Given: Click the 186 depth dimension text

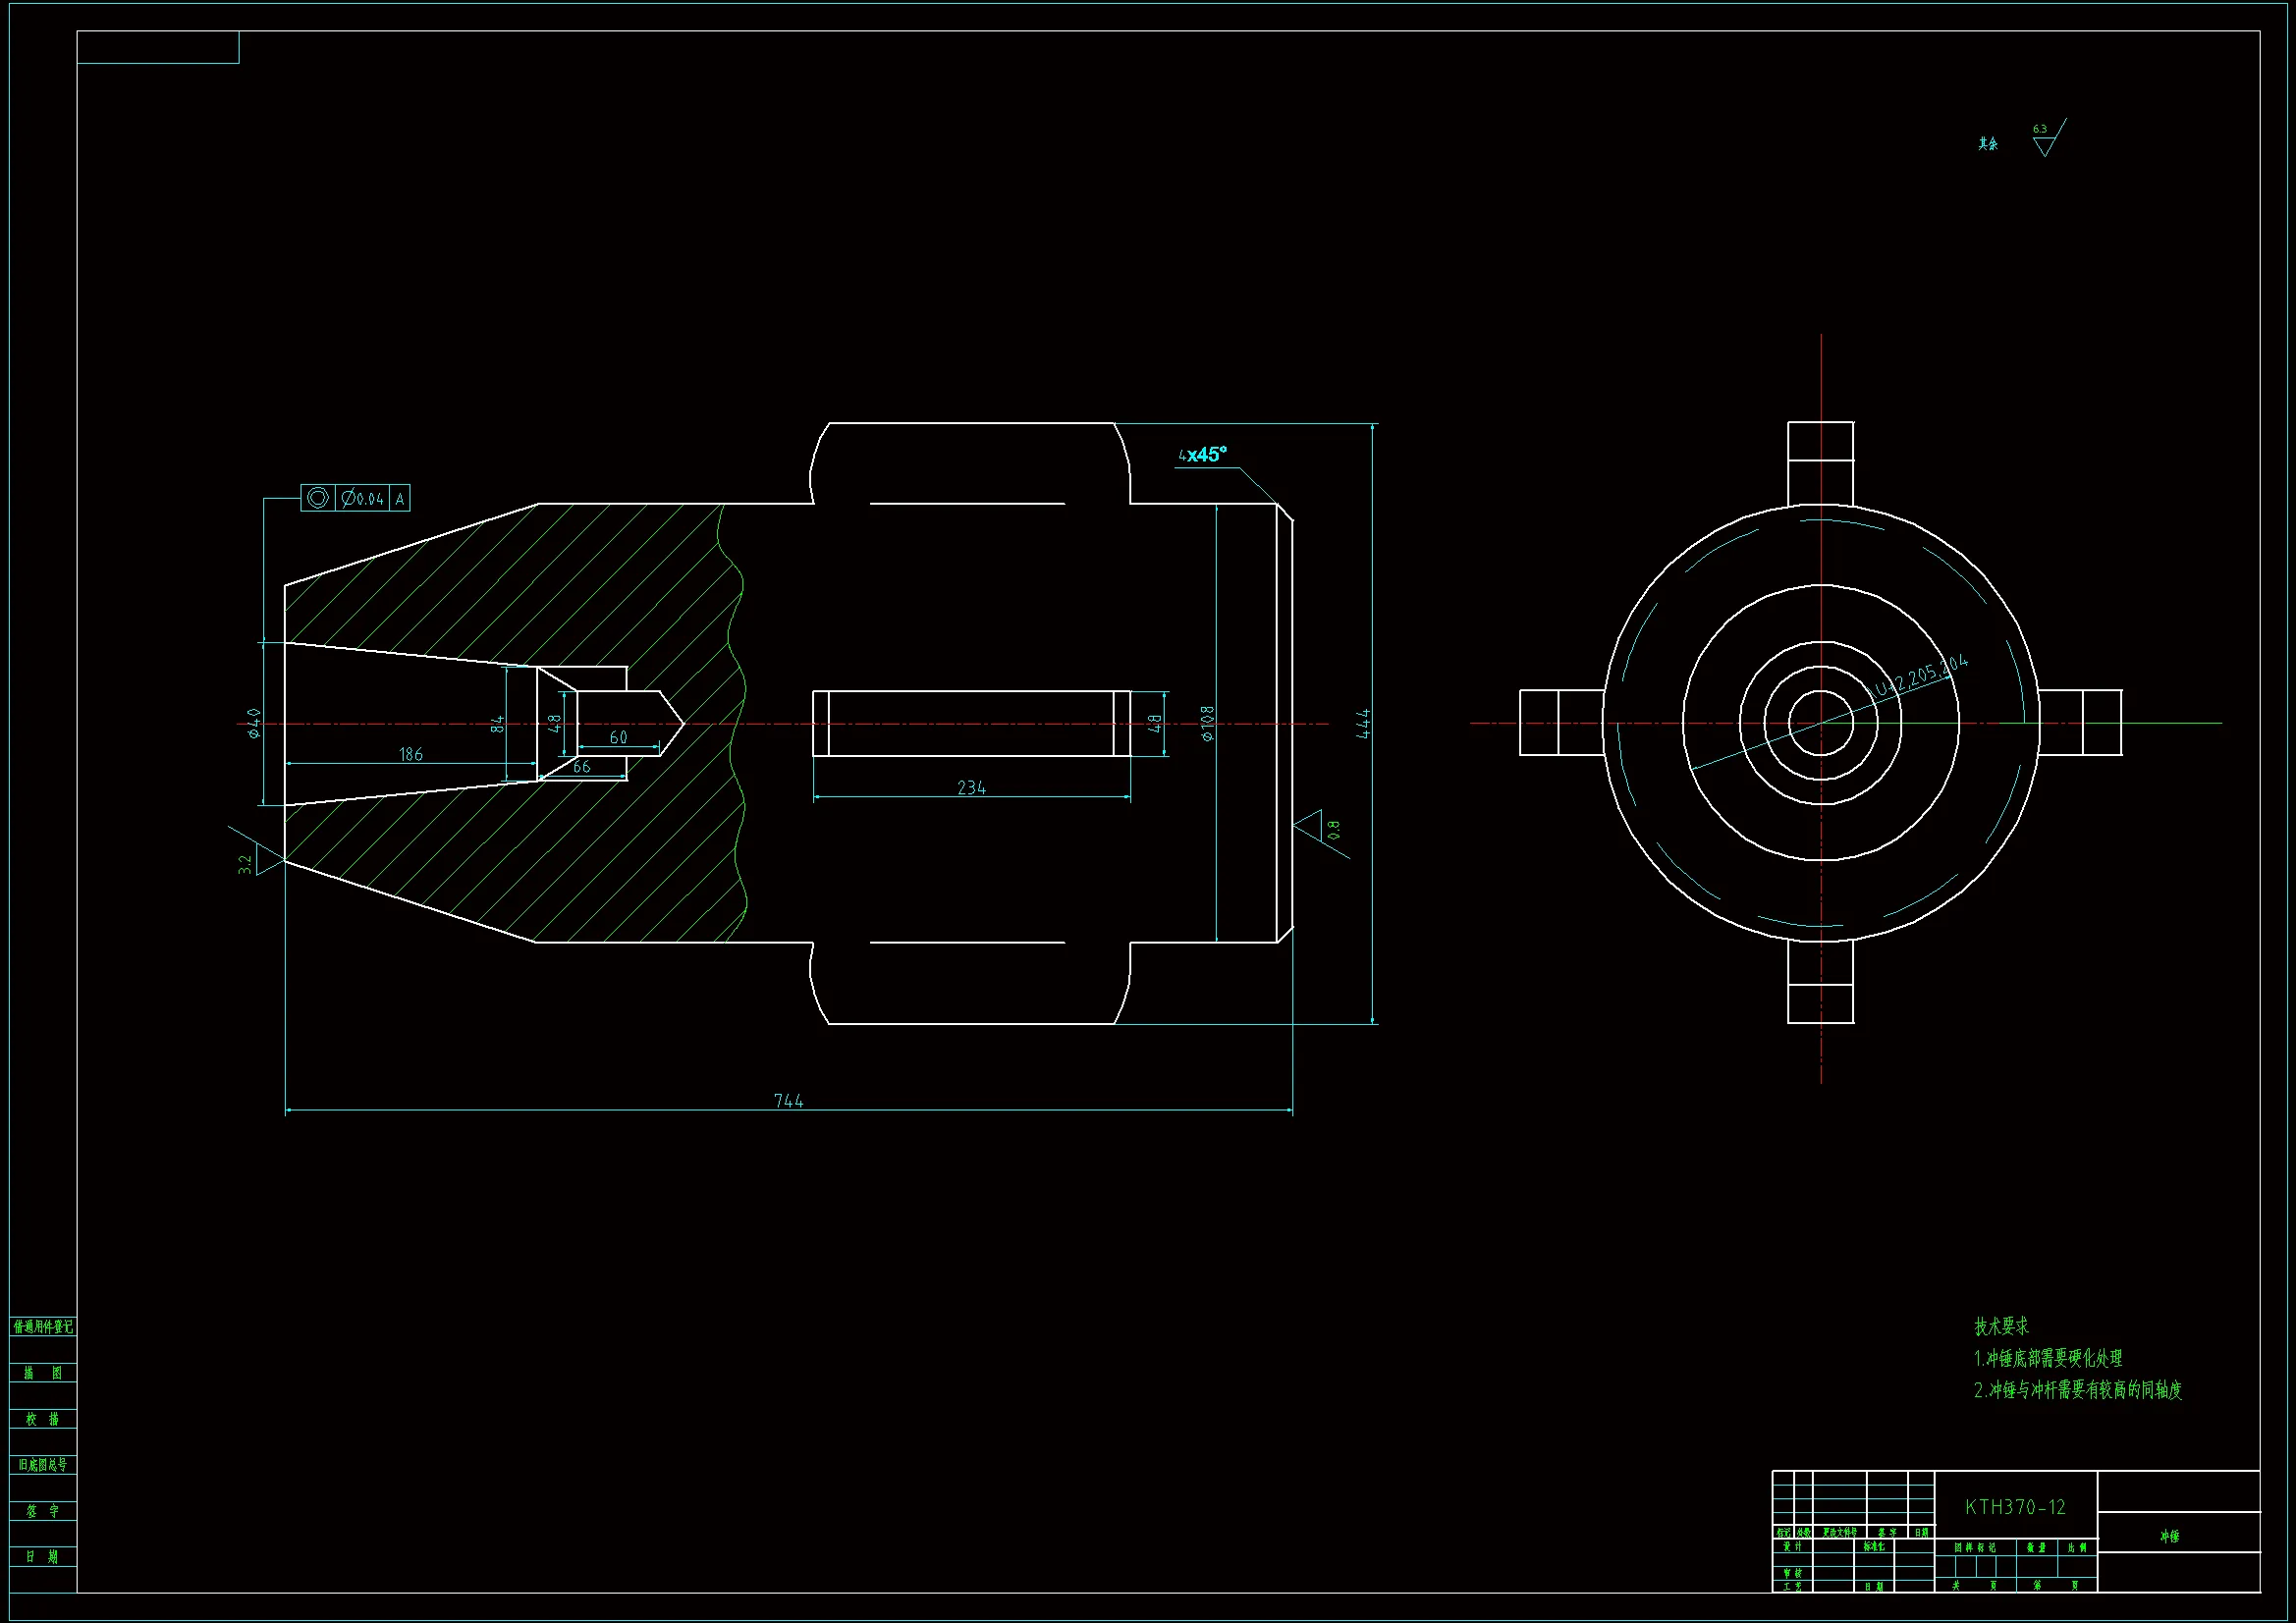Looking at the screenshot, I should coord(411,754).
